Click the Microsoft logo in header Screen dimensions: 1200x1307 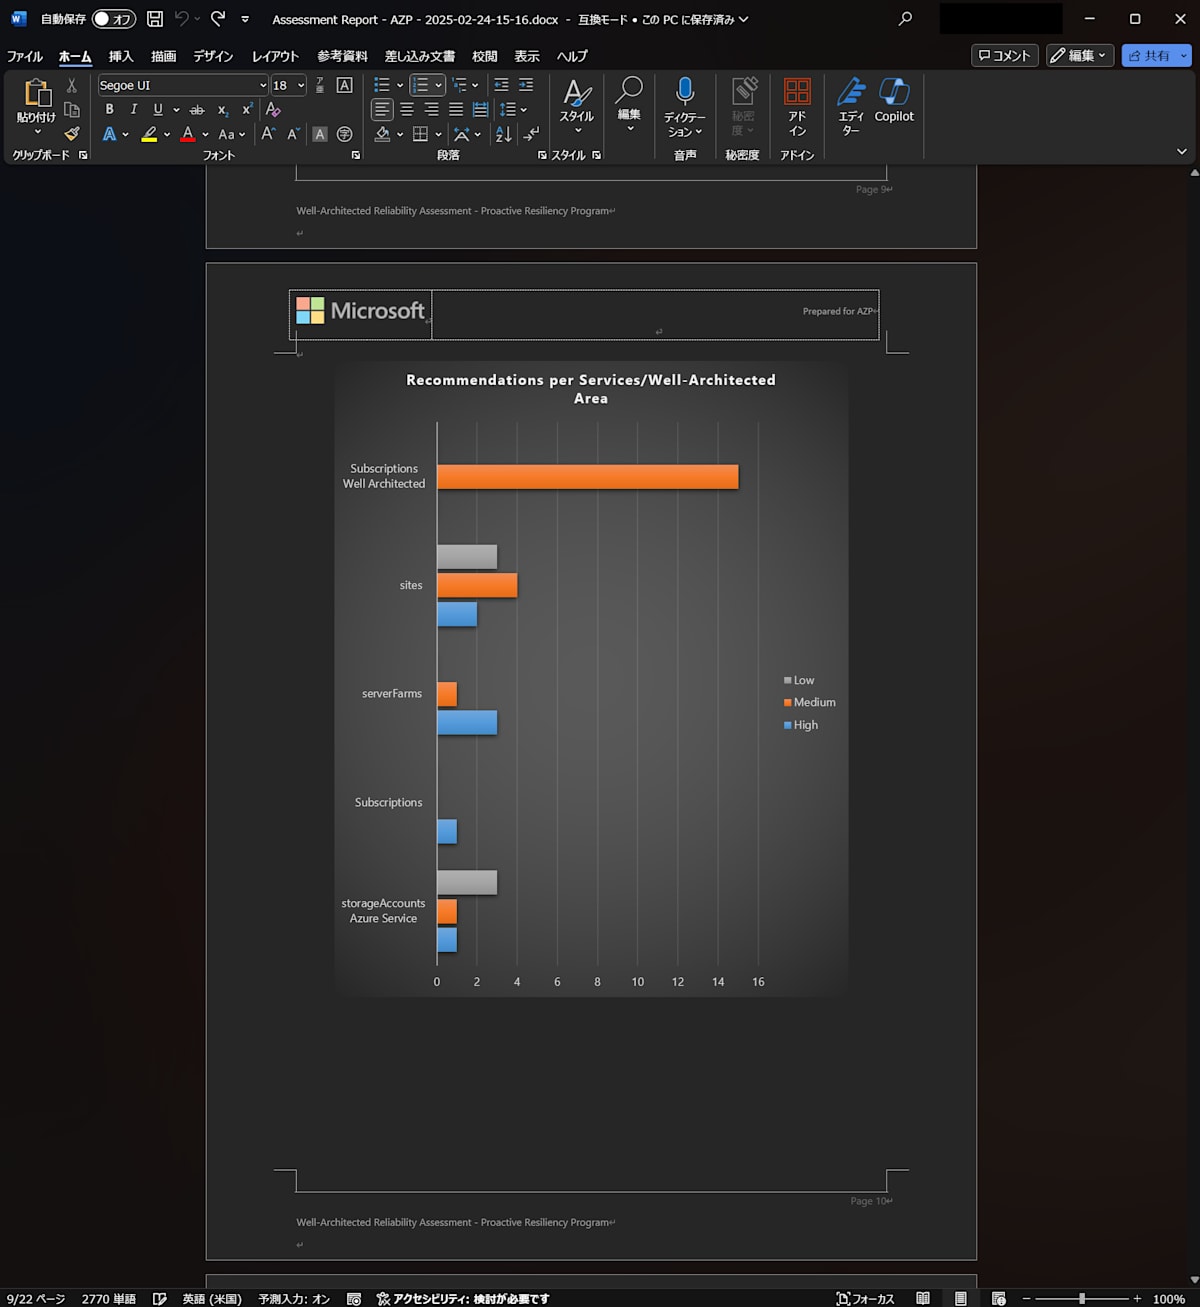361,311
